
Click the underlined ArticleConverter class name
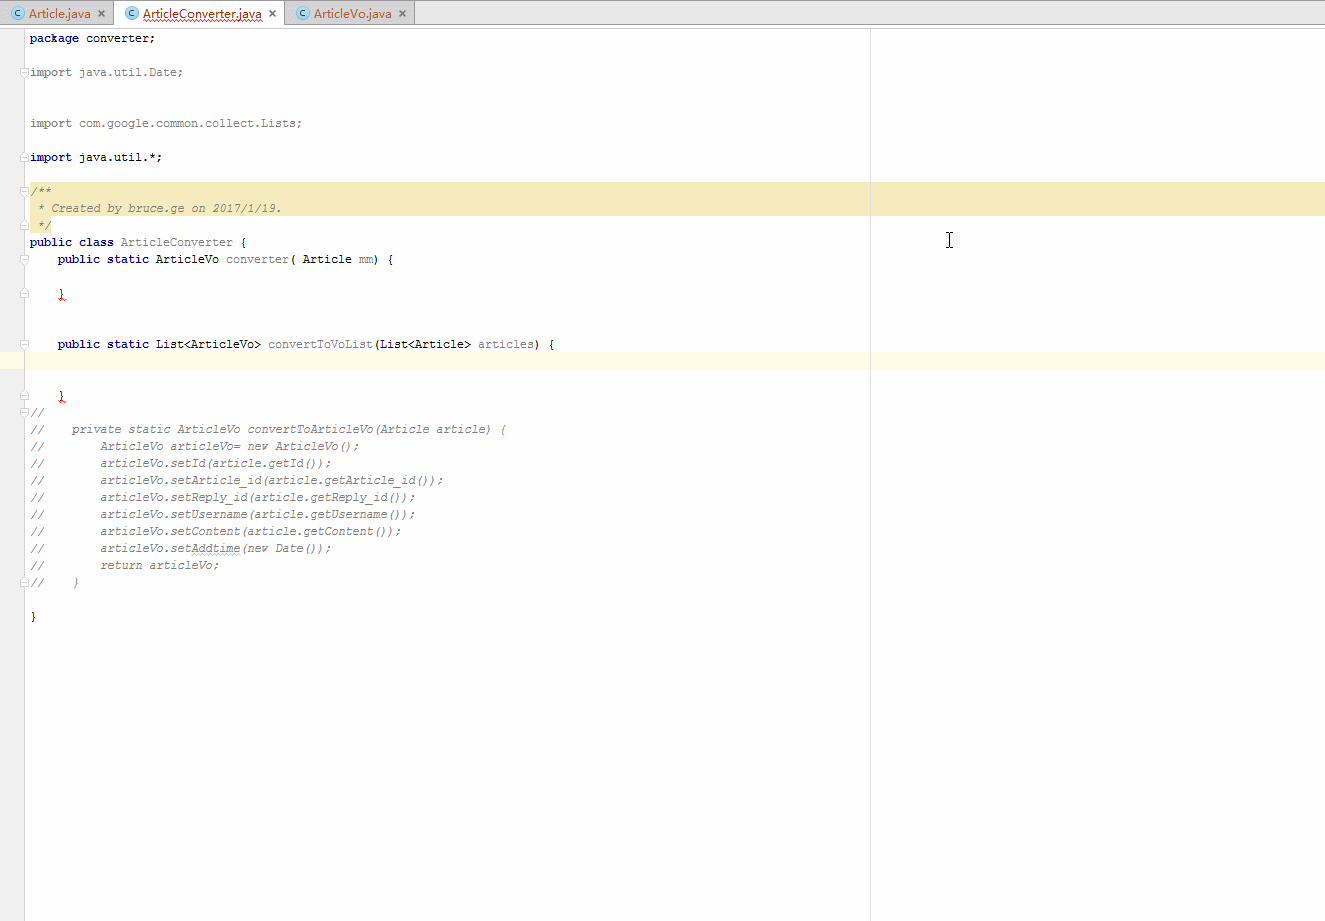pos(177,241)
